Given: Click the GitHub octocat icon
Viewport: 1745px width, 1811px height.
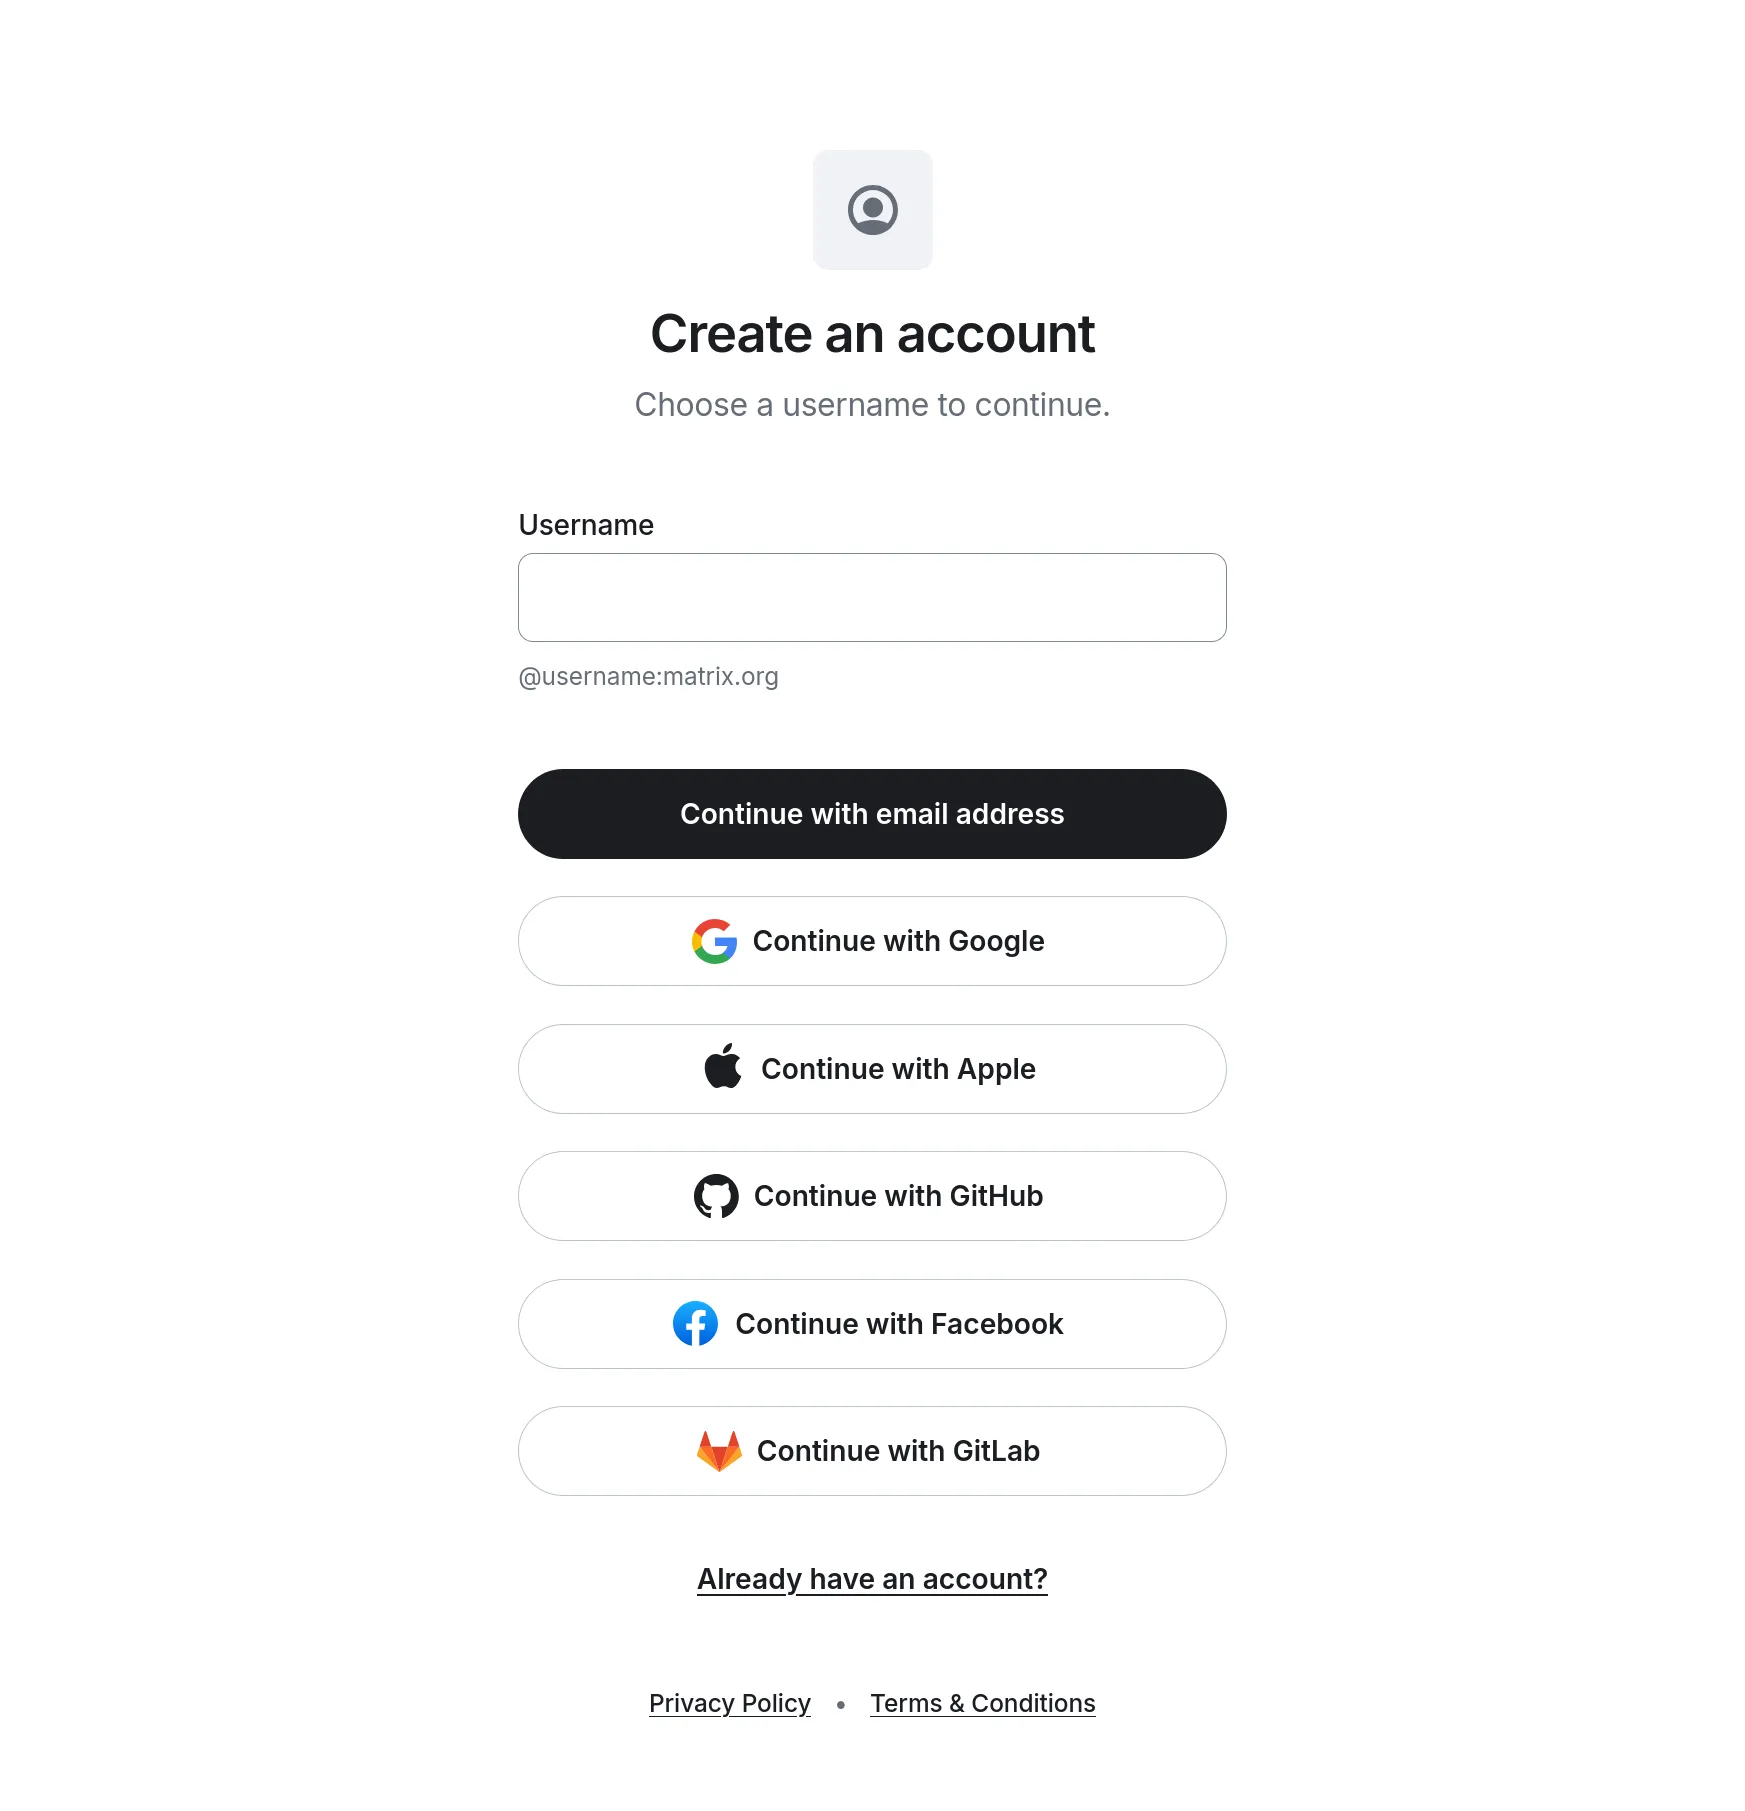Looking at the screenshot, I should pos(716,1196).
